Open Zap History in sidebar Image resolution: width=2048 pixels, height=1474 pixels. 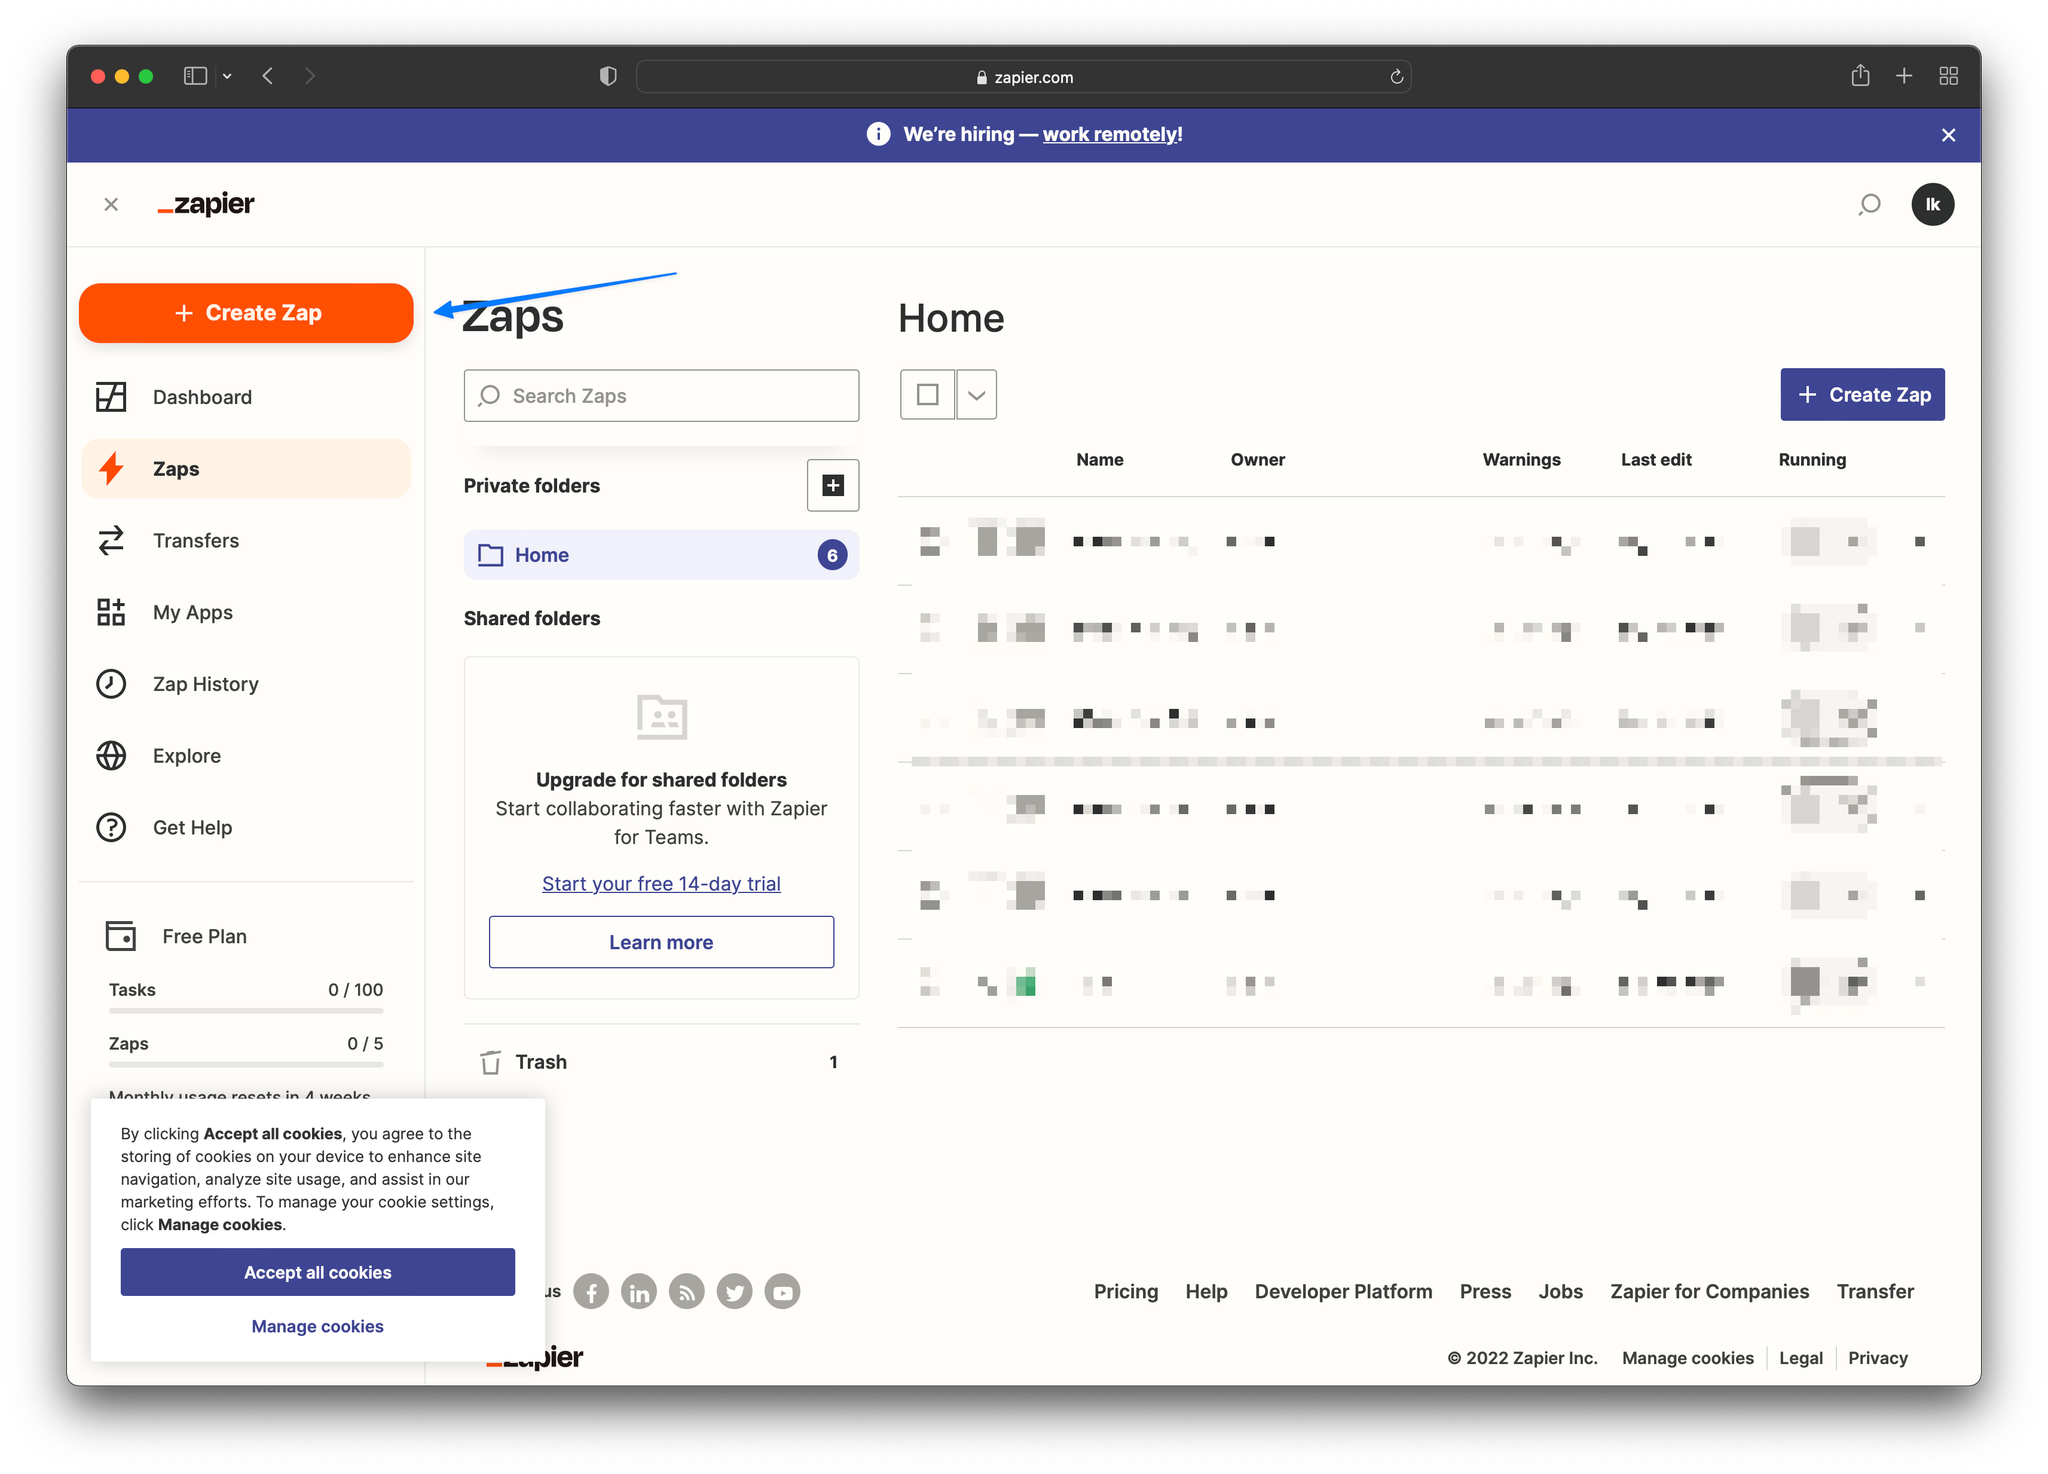pos(246,684)
